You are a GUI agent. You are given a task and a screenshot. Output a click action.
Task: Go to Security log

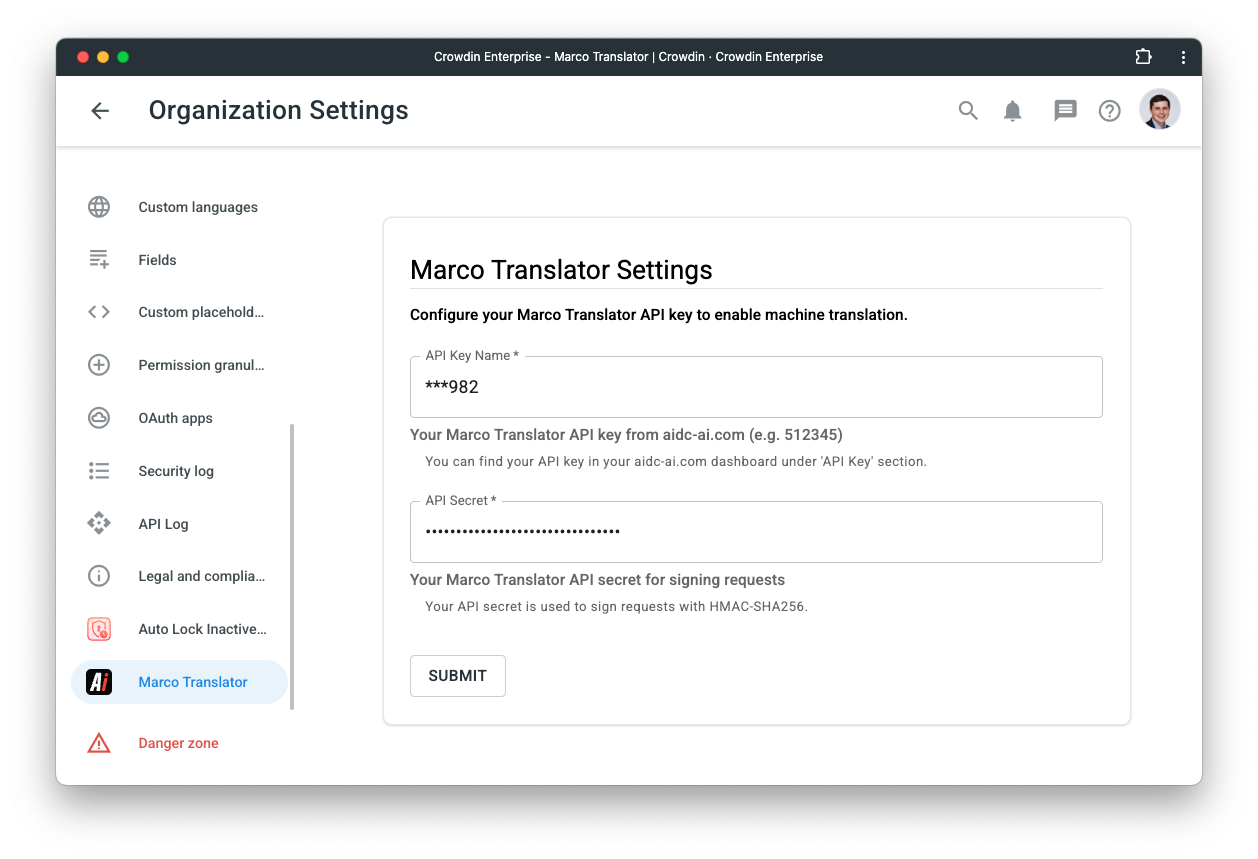point(179,471)
